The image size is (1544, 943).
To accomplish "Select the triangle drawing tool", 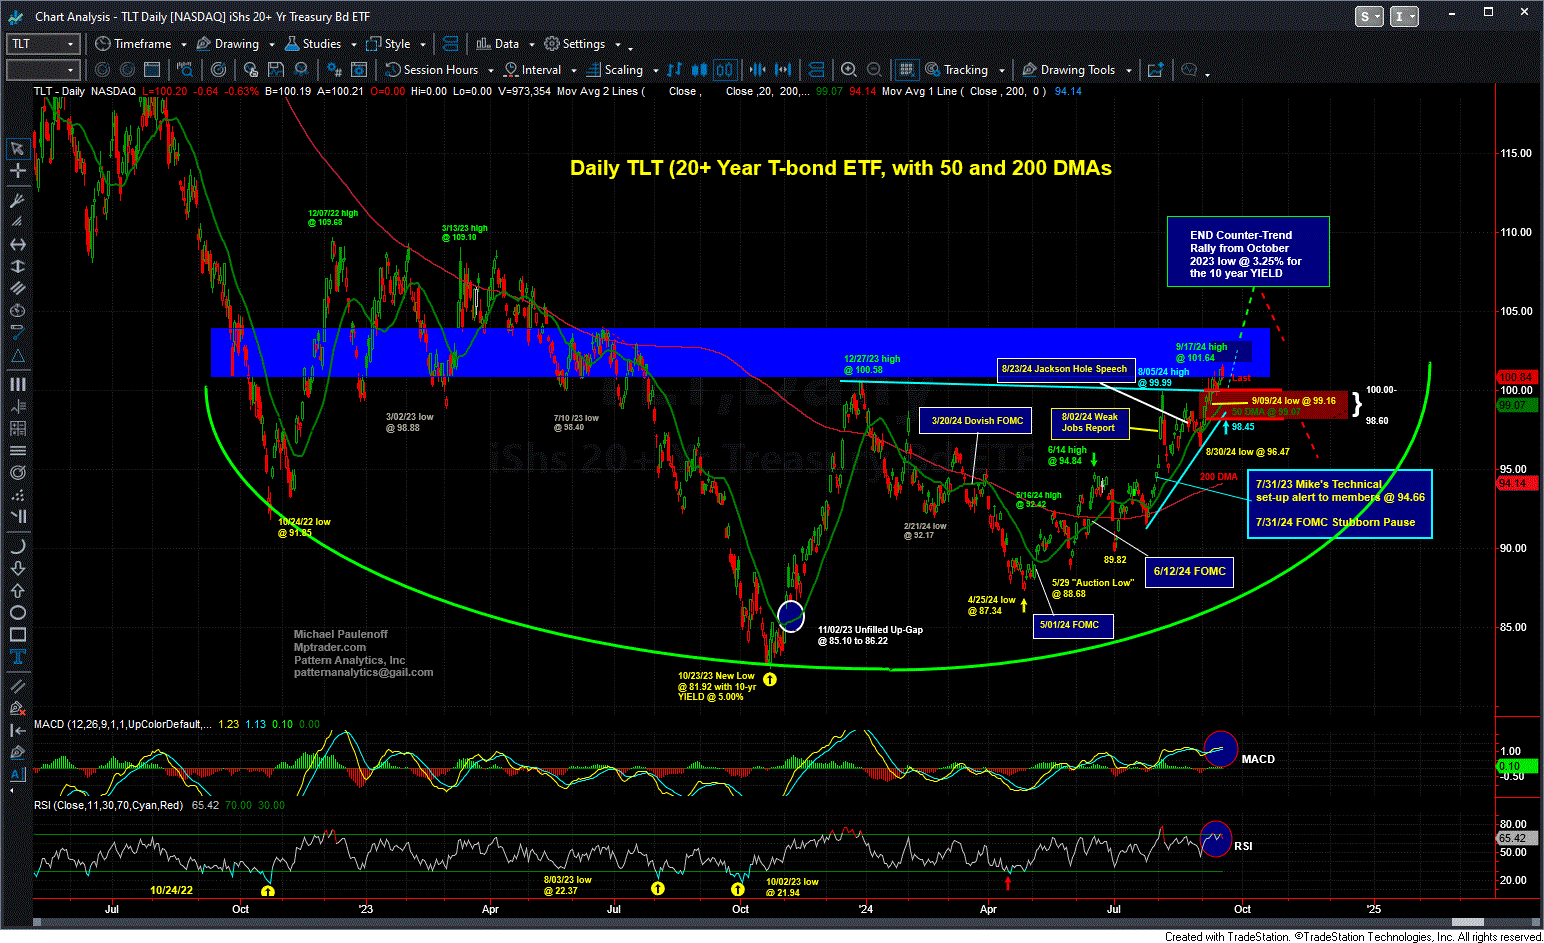I will pos(17,357).
